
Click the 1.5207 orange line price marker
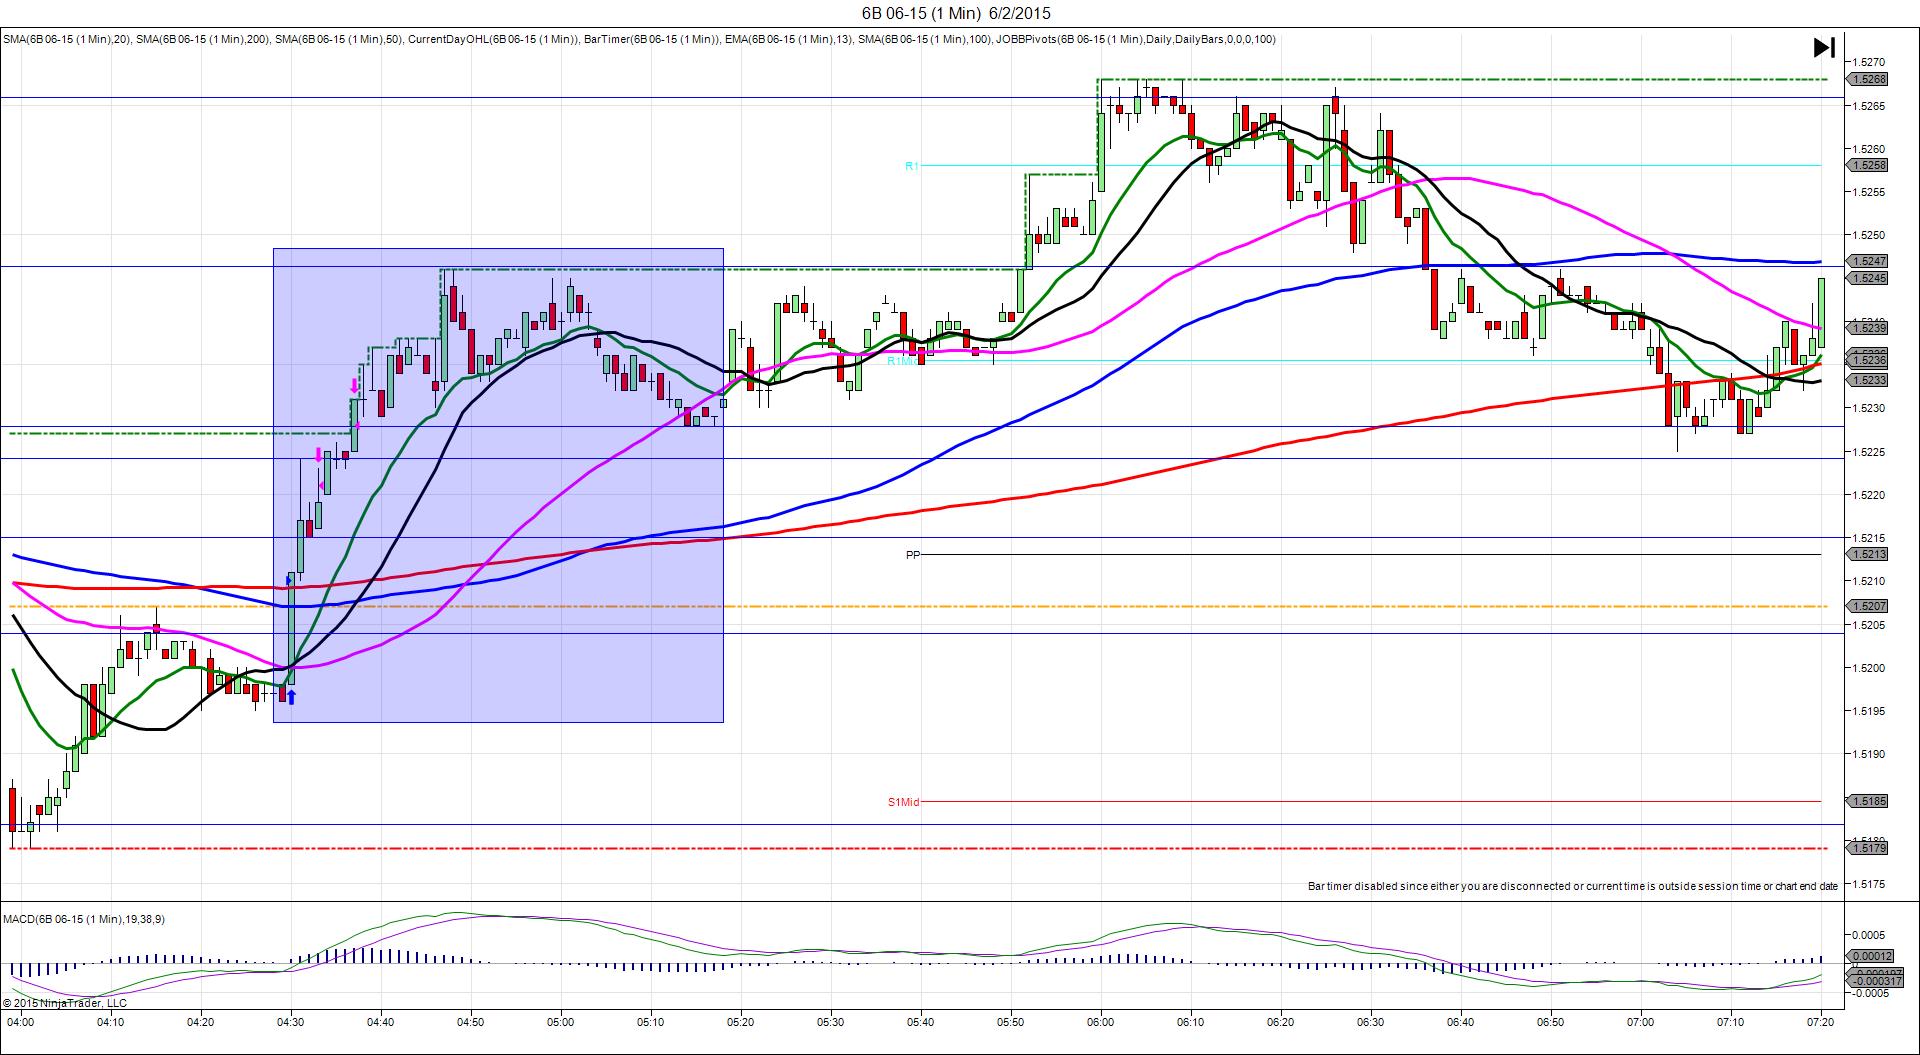(1868, 606)
